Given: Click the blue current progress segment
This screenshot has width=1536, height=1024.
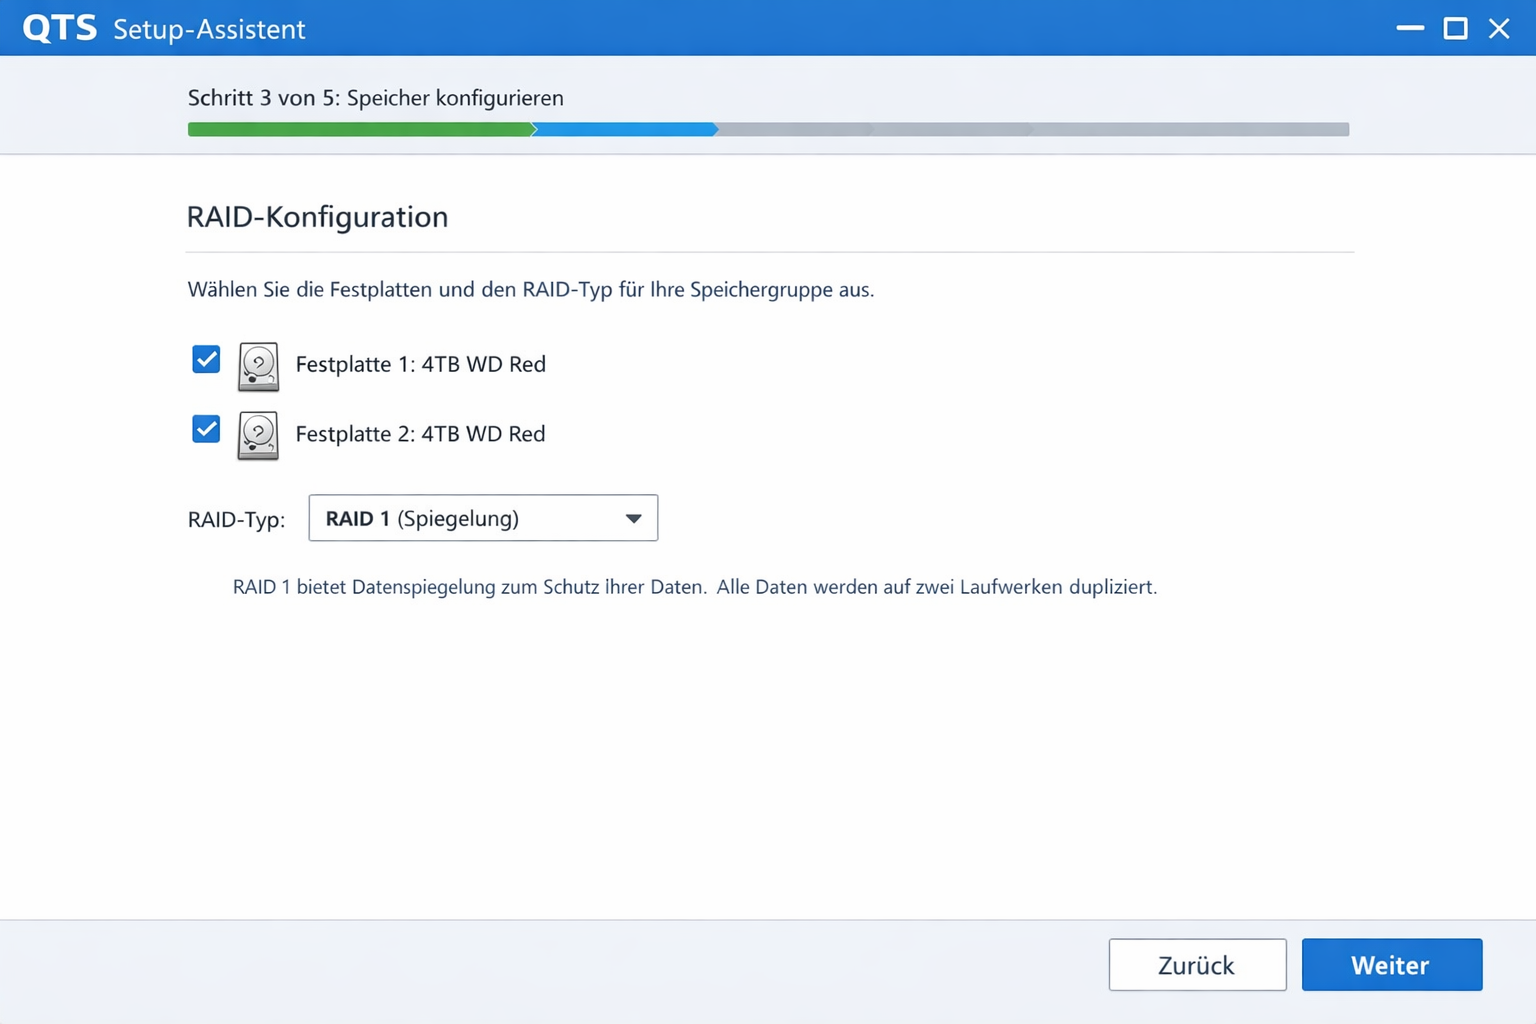Looking at the screenshot, I should (x=625, y=129).
